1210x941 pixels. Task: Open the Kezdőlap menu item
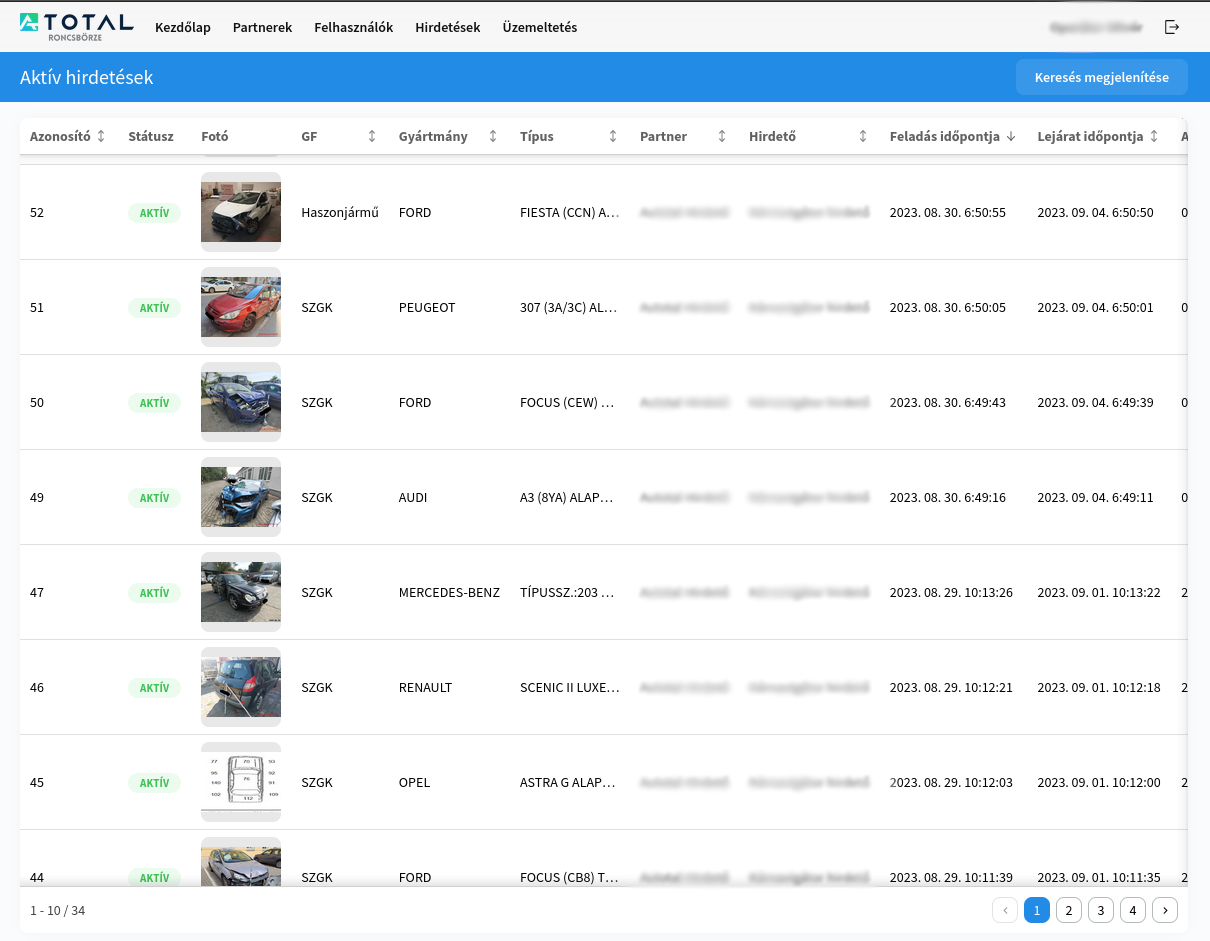coord(183,27)
